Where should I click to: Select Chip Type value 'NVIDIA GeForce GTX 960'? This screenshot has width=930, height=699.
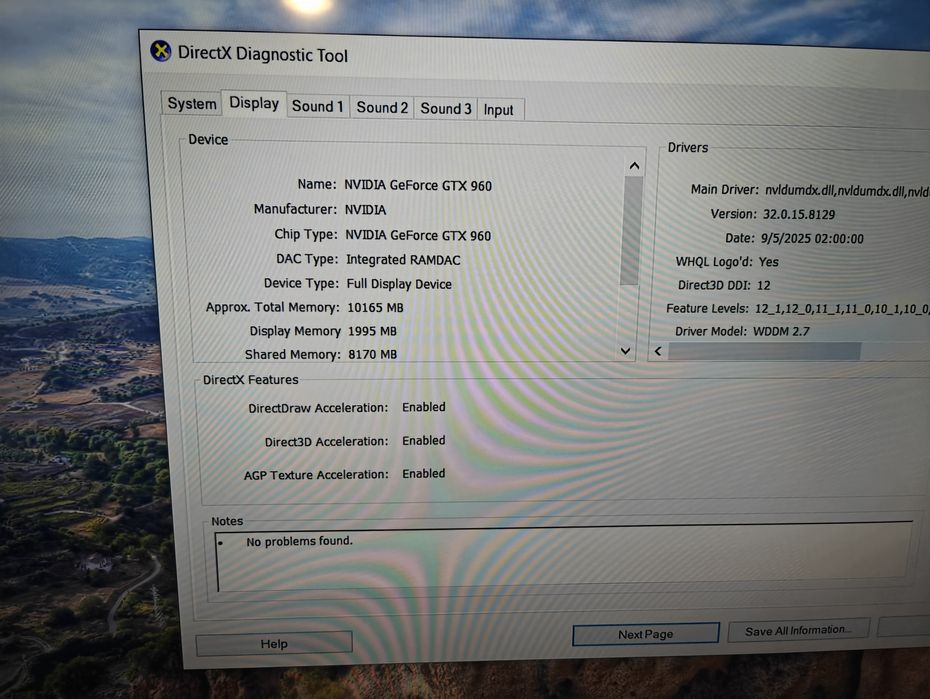pos(418,235)
